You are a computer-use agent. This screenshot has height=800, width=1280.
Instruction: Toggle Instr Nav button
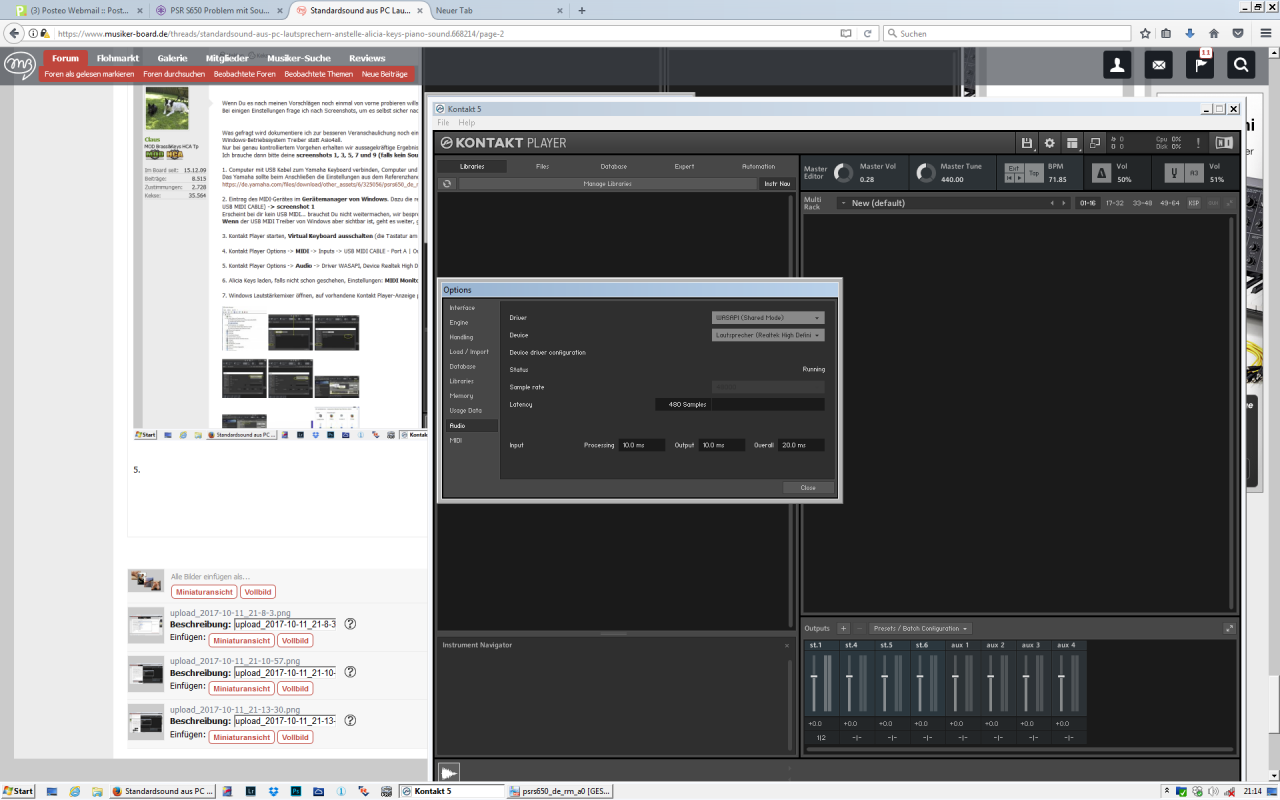(777, 183)
